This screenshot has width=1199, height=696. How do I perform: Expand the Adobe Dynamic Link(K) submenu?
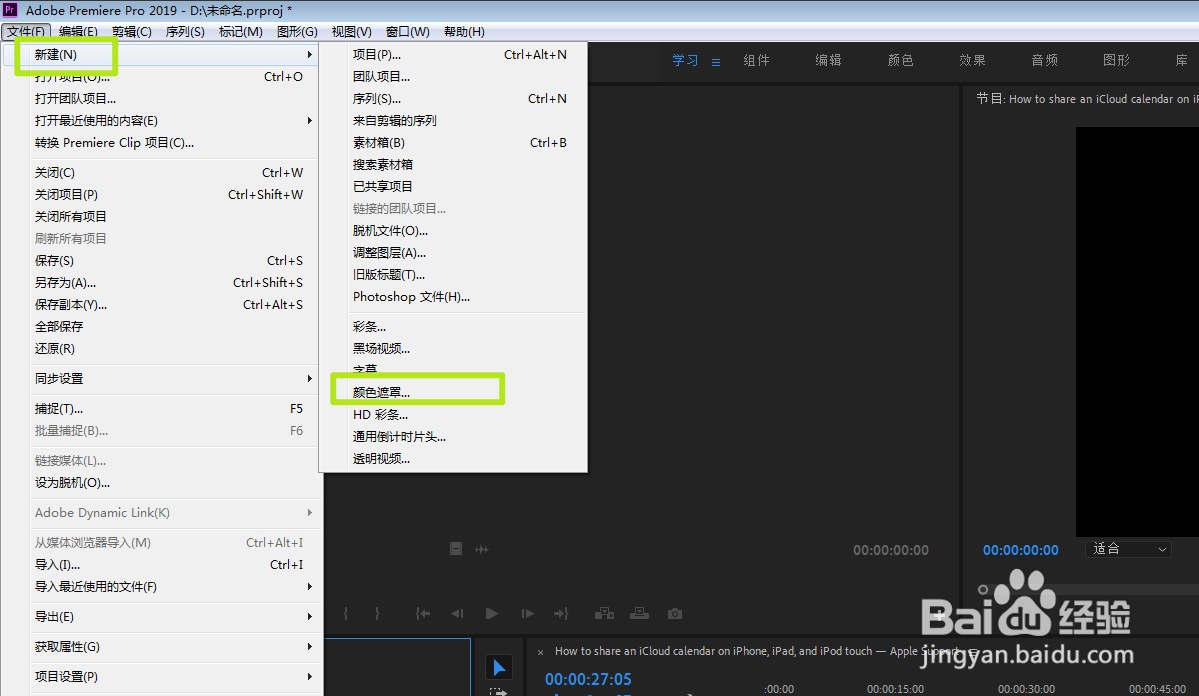(309, 512)
